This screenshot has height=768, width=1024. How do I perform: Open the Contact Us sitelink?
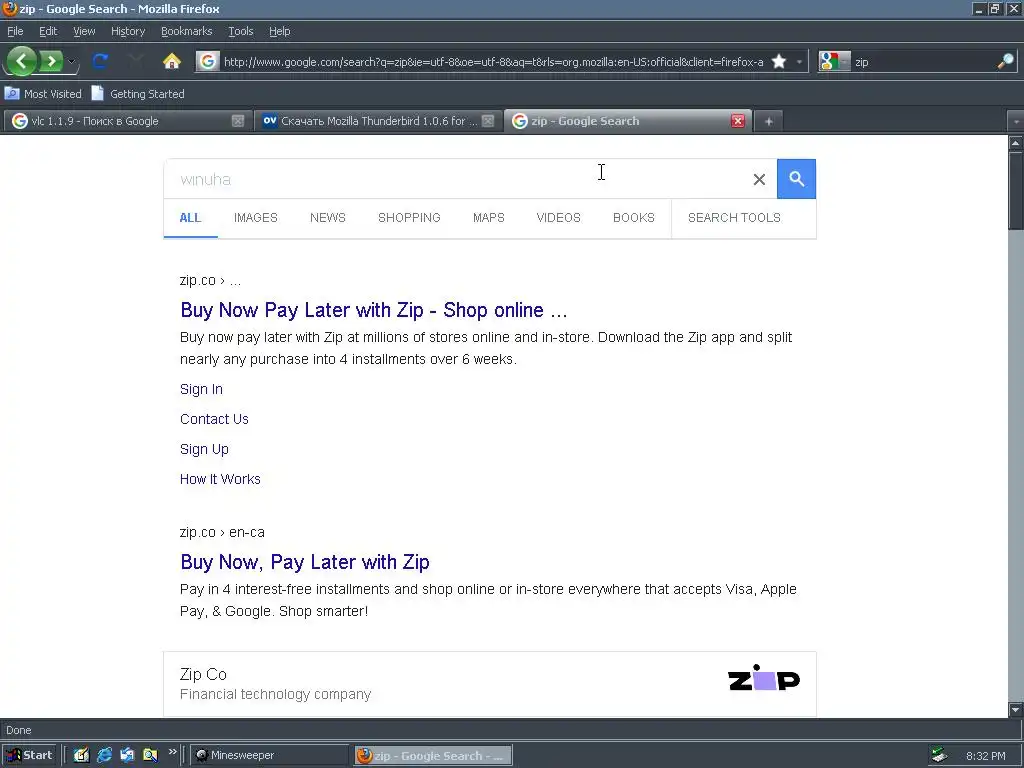click(214, 419)
